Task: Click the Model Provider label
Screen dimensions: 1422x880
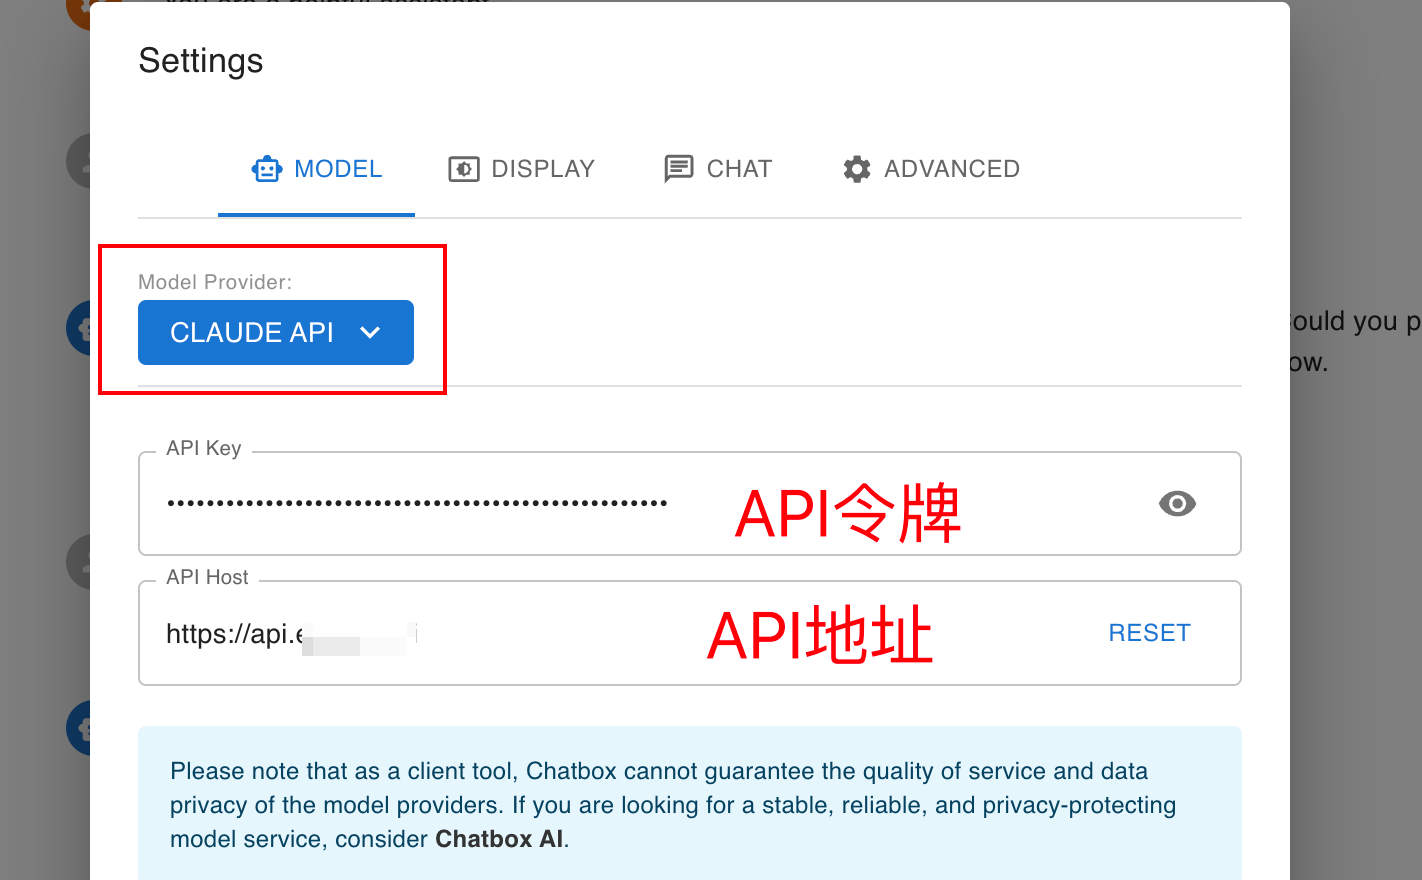Action: click(215, 282)
